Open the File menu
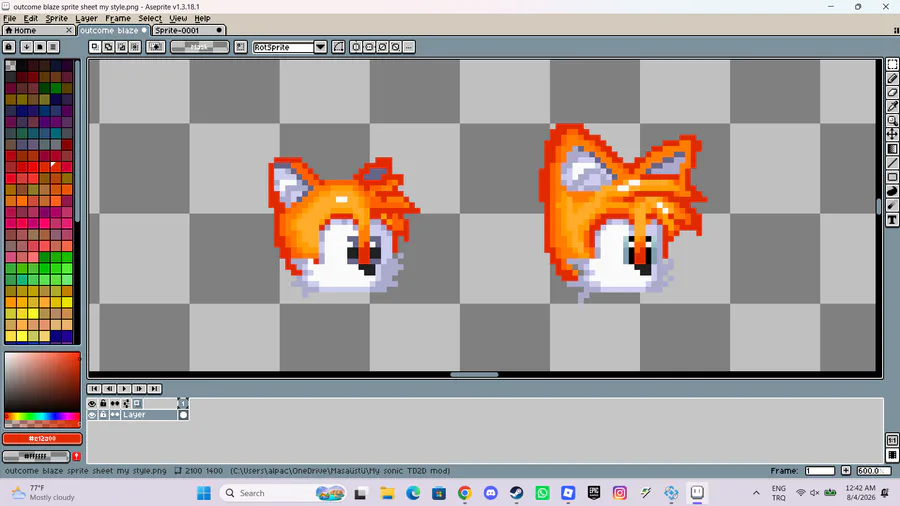900x506 pixels. 10,18
